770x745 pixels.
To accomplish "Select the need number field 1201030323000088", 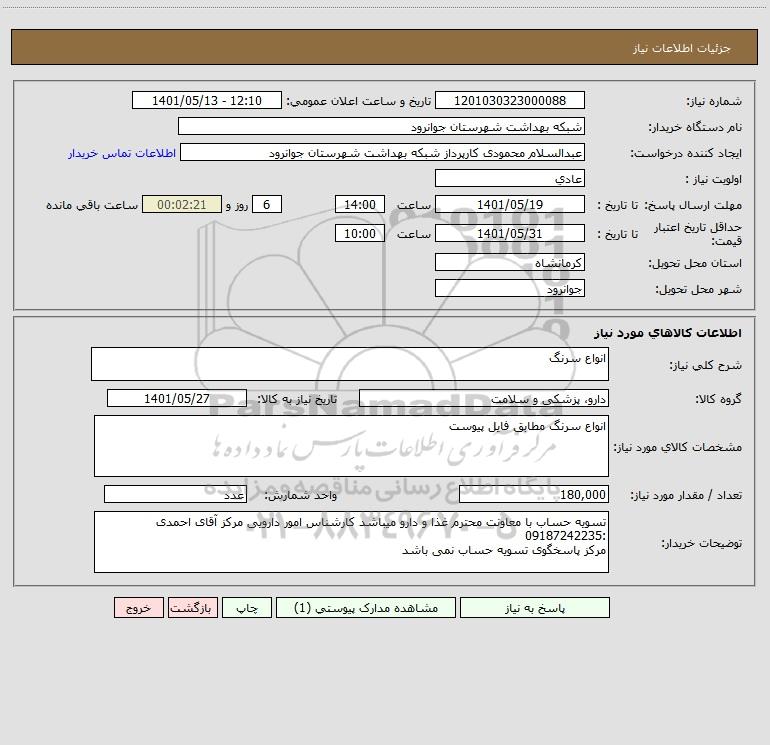I will pyautogui.click(x=510, y=100).
